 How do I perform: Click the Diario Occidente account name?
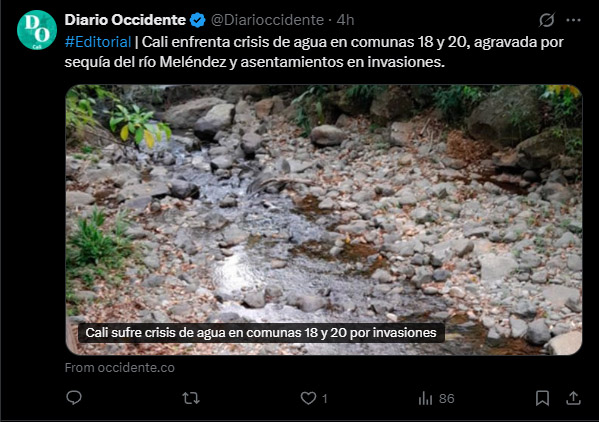pos(125,20)
